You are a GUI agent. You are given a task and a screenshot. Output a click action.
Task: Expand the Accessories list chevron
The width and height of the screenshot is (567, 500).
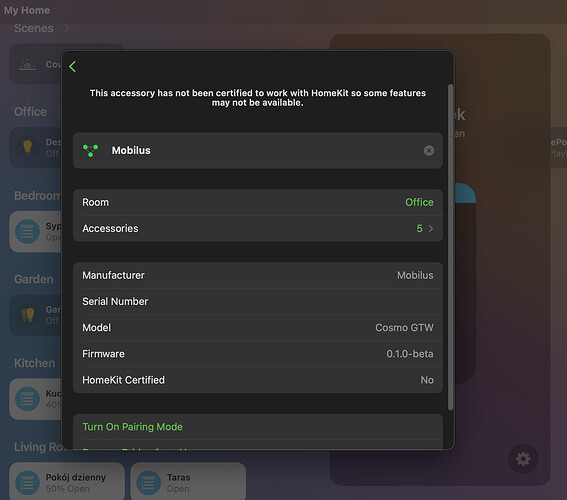click(431, 228)
